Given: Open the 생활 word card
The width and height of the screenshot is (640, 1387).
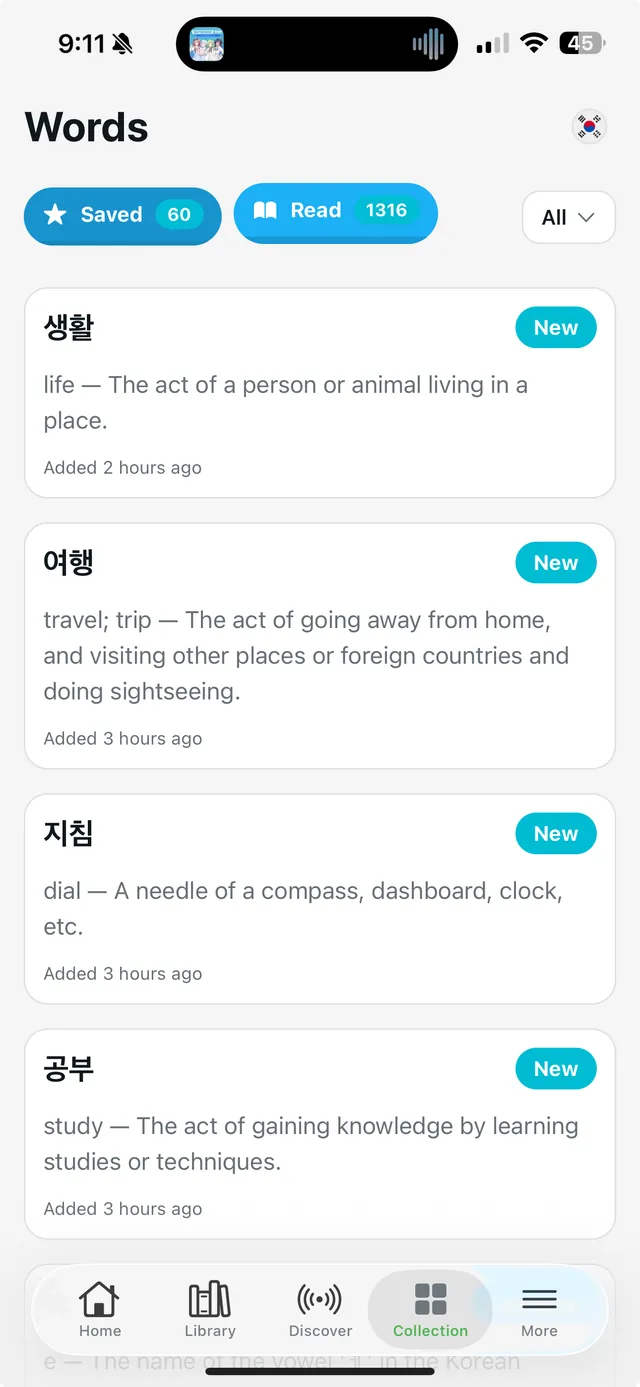Looking at the screenshot, I should pos(320,392).
